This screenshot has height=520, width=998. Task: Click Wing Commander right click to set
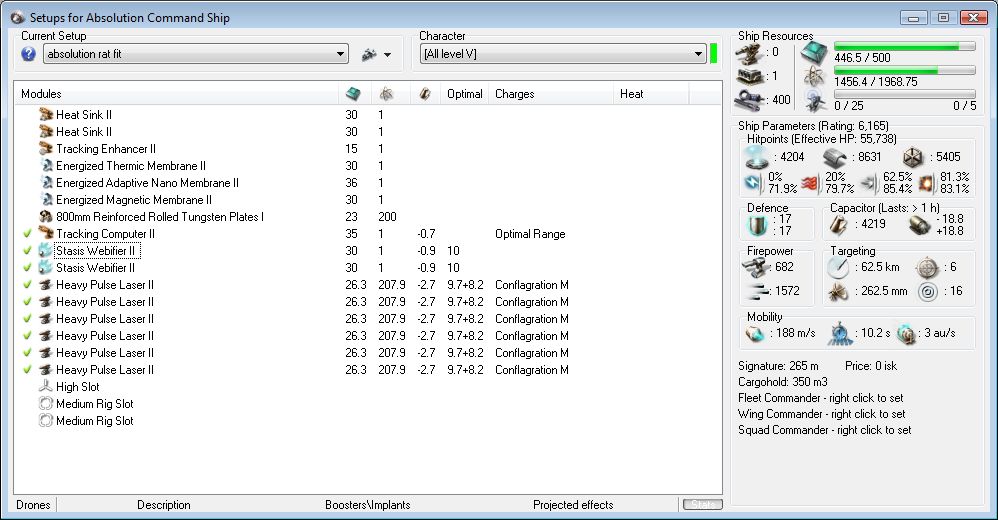pos(821,414)
